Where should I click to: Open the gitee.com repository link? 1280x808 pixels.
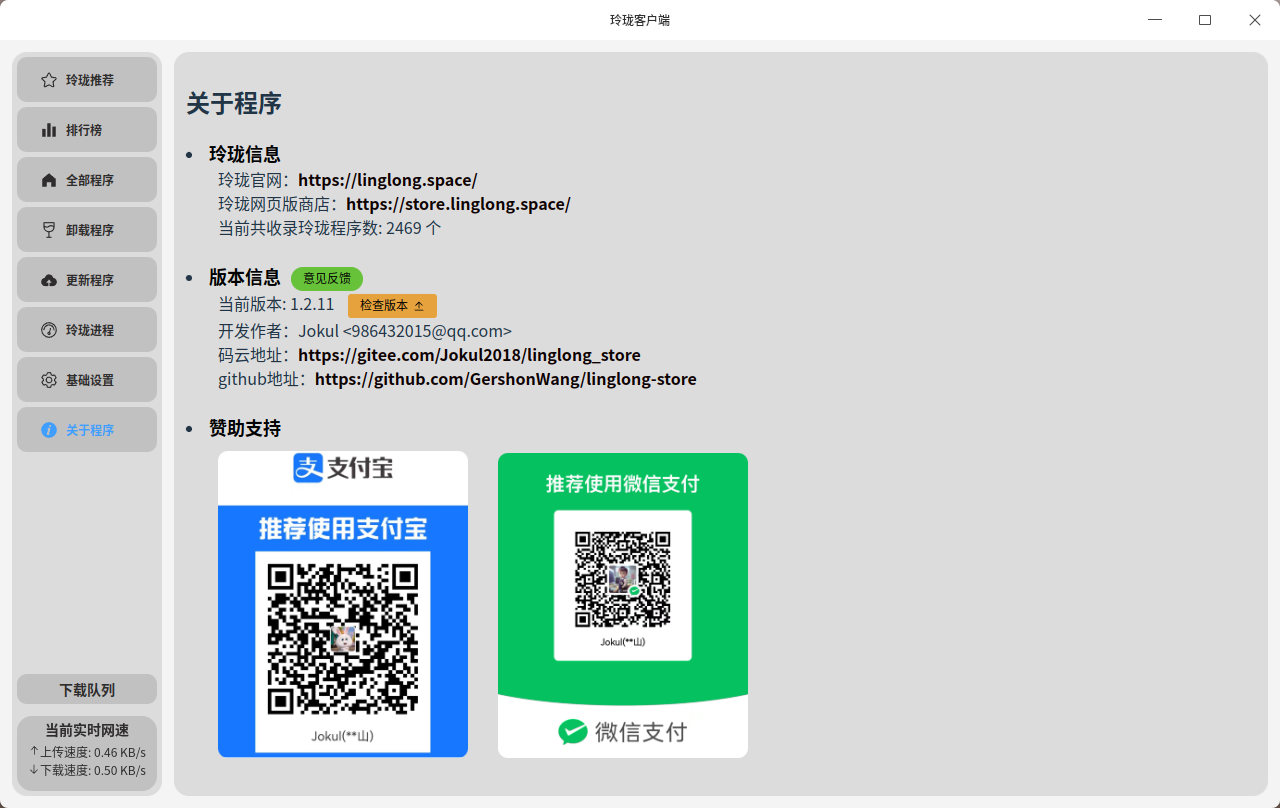click(x=469, y=355)
